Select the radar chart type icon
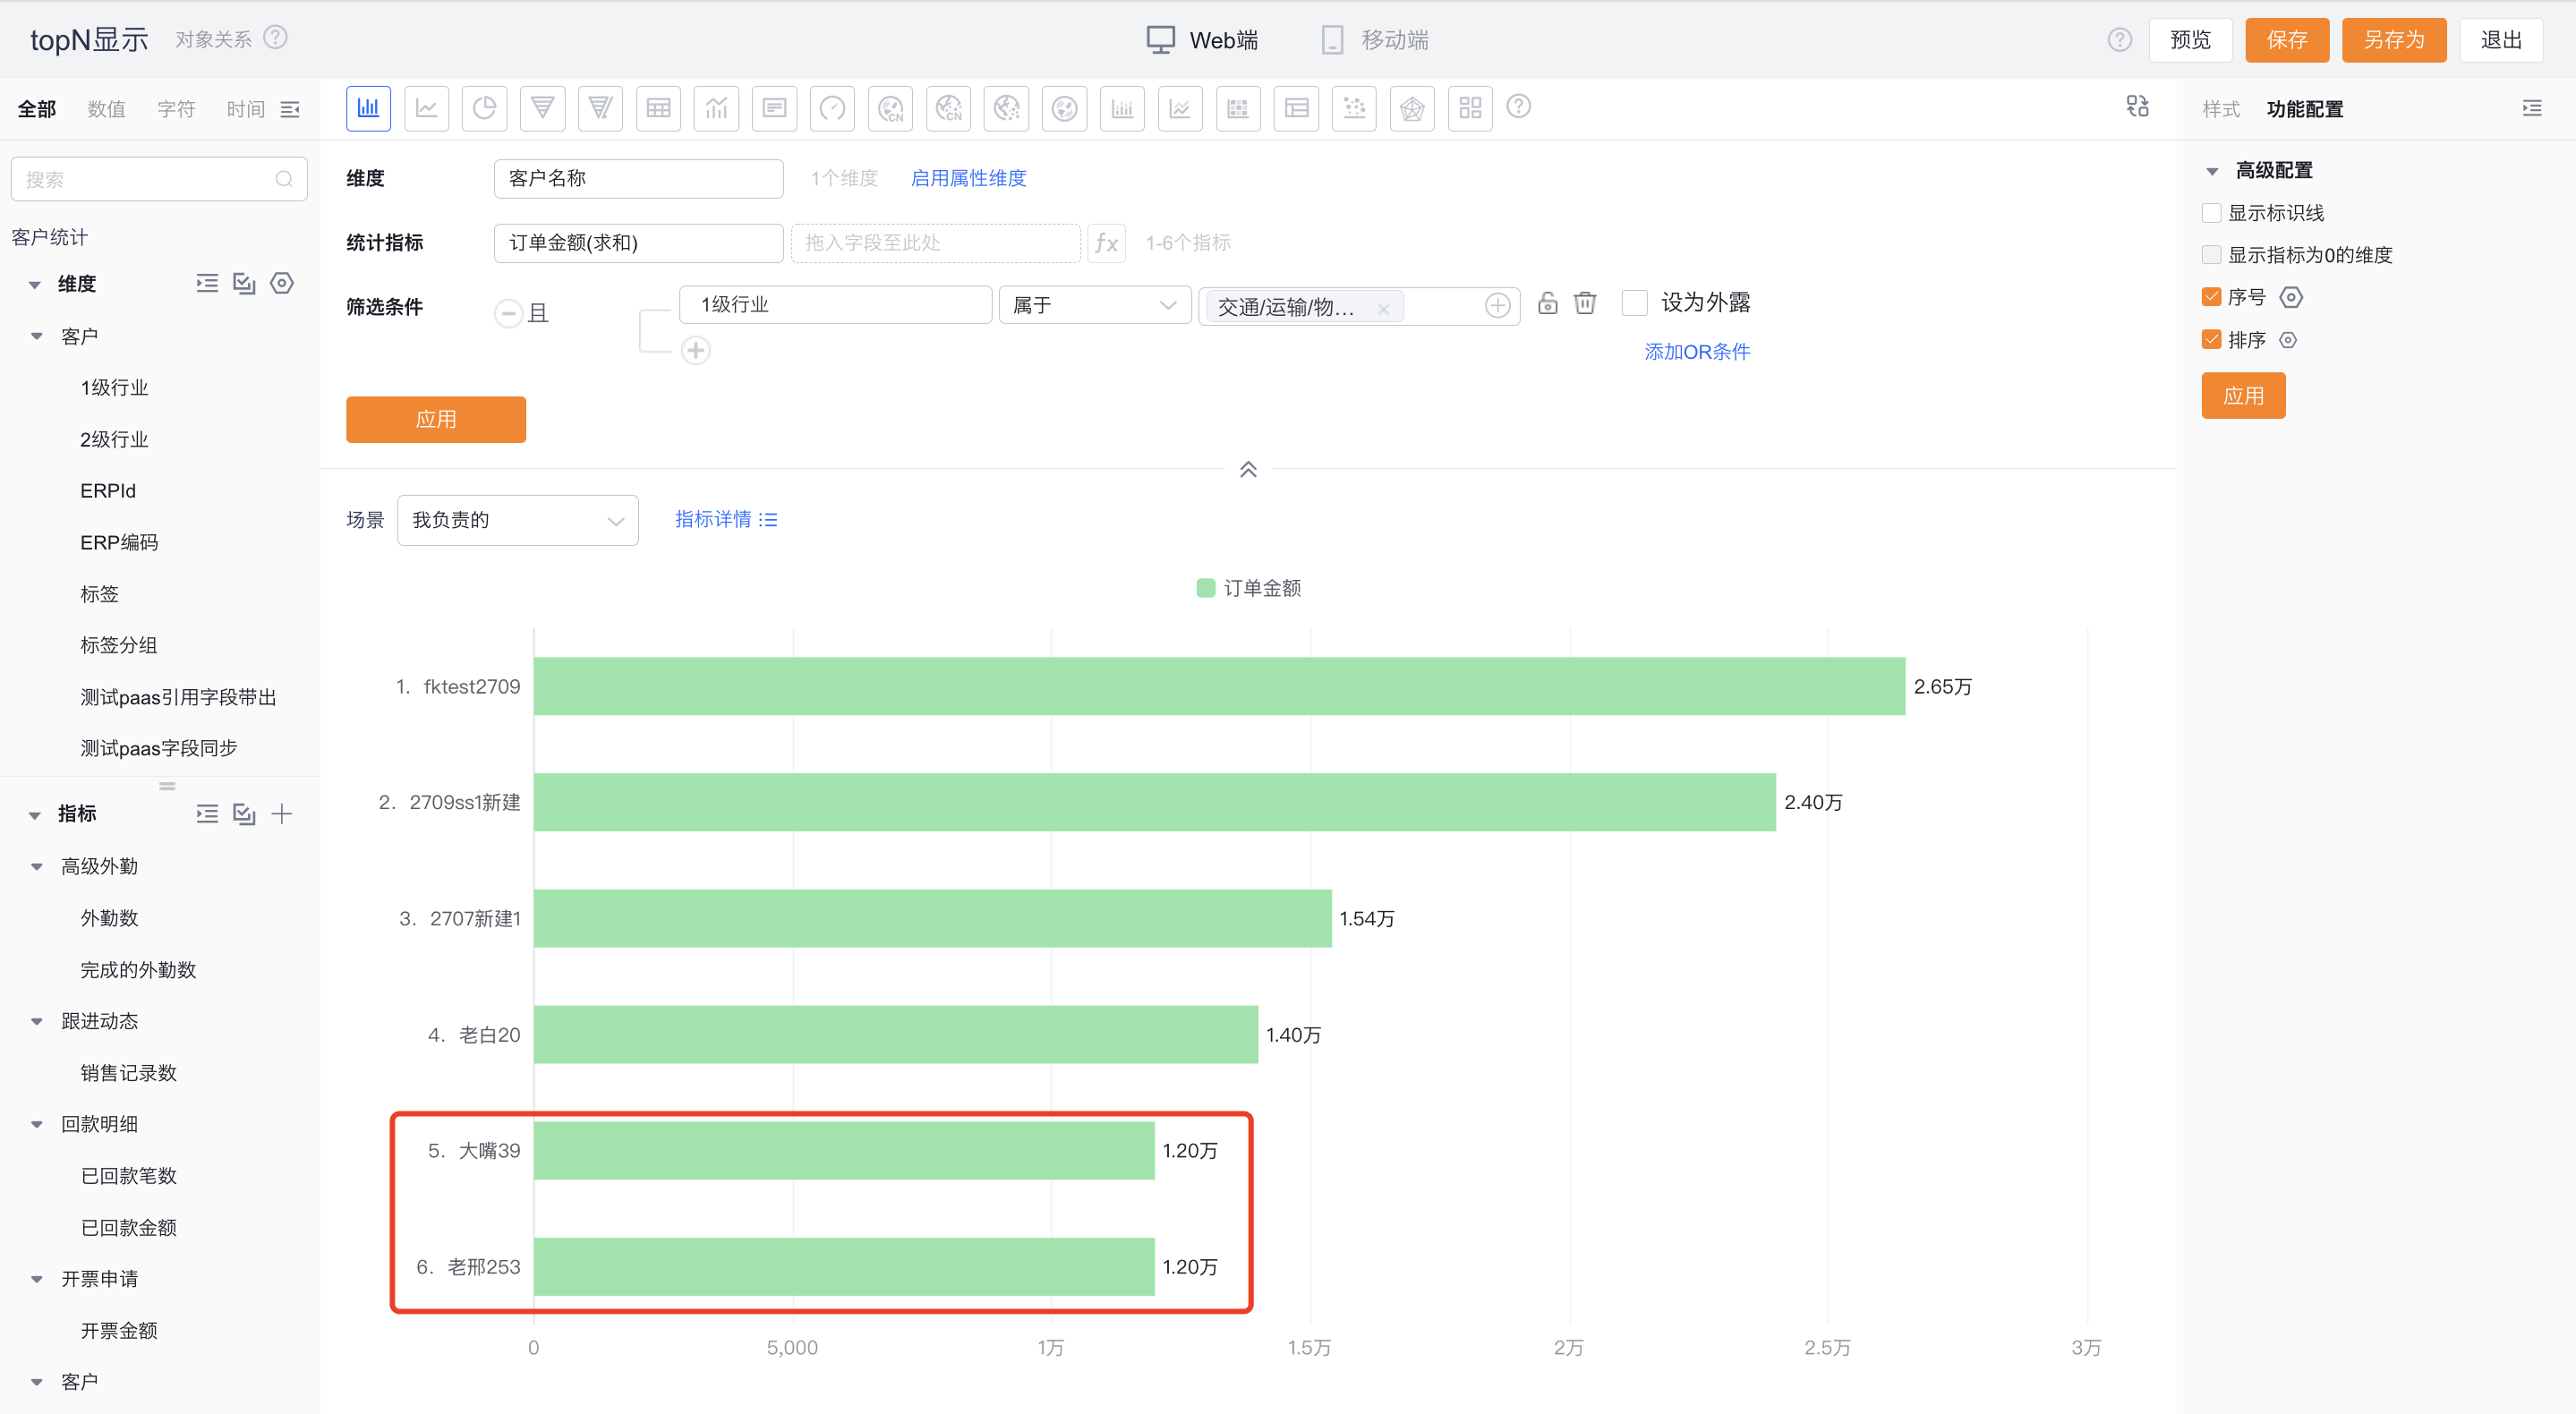Viewport: 2576px width, 1414px height. point(1412,108)
